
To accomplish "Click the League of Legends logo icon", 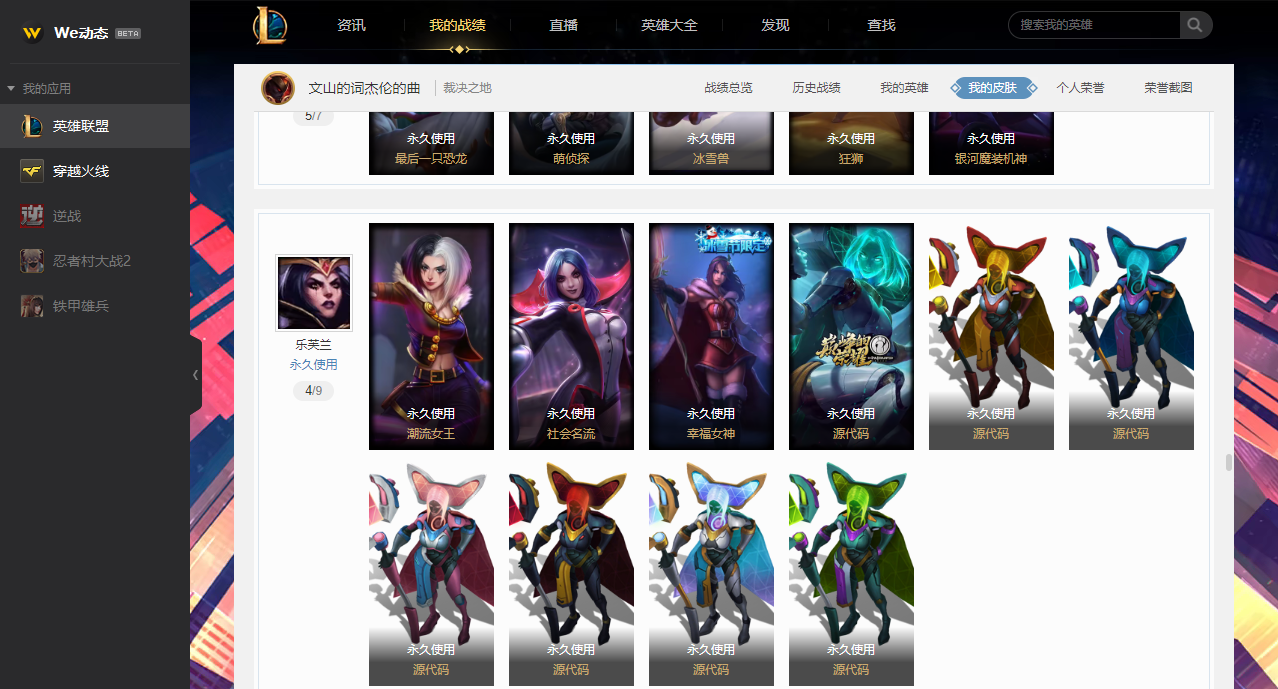I will (x=270, y=25).
